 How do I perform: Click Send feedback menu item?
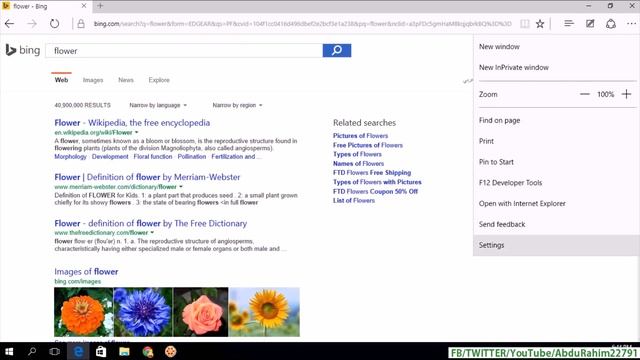coord(556,224)
